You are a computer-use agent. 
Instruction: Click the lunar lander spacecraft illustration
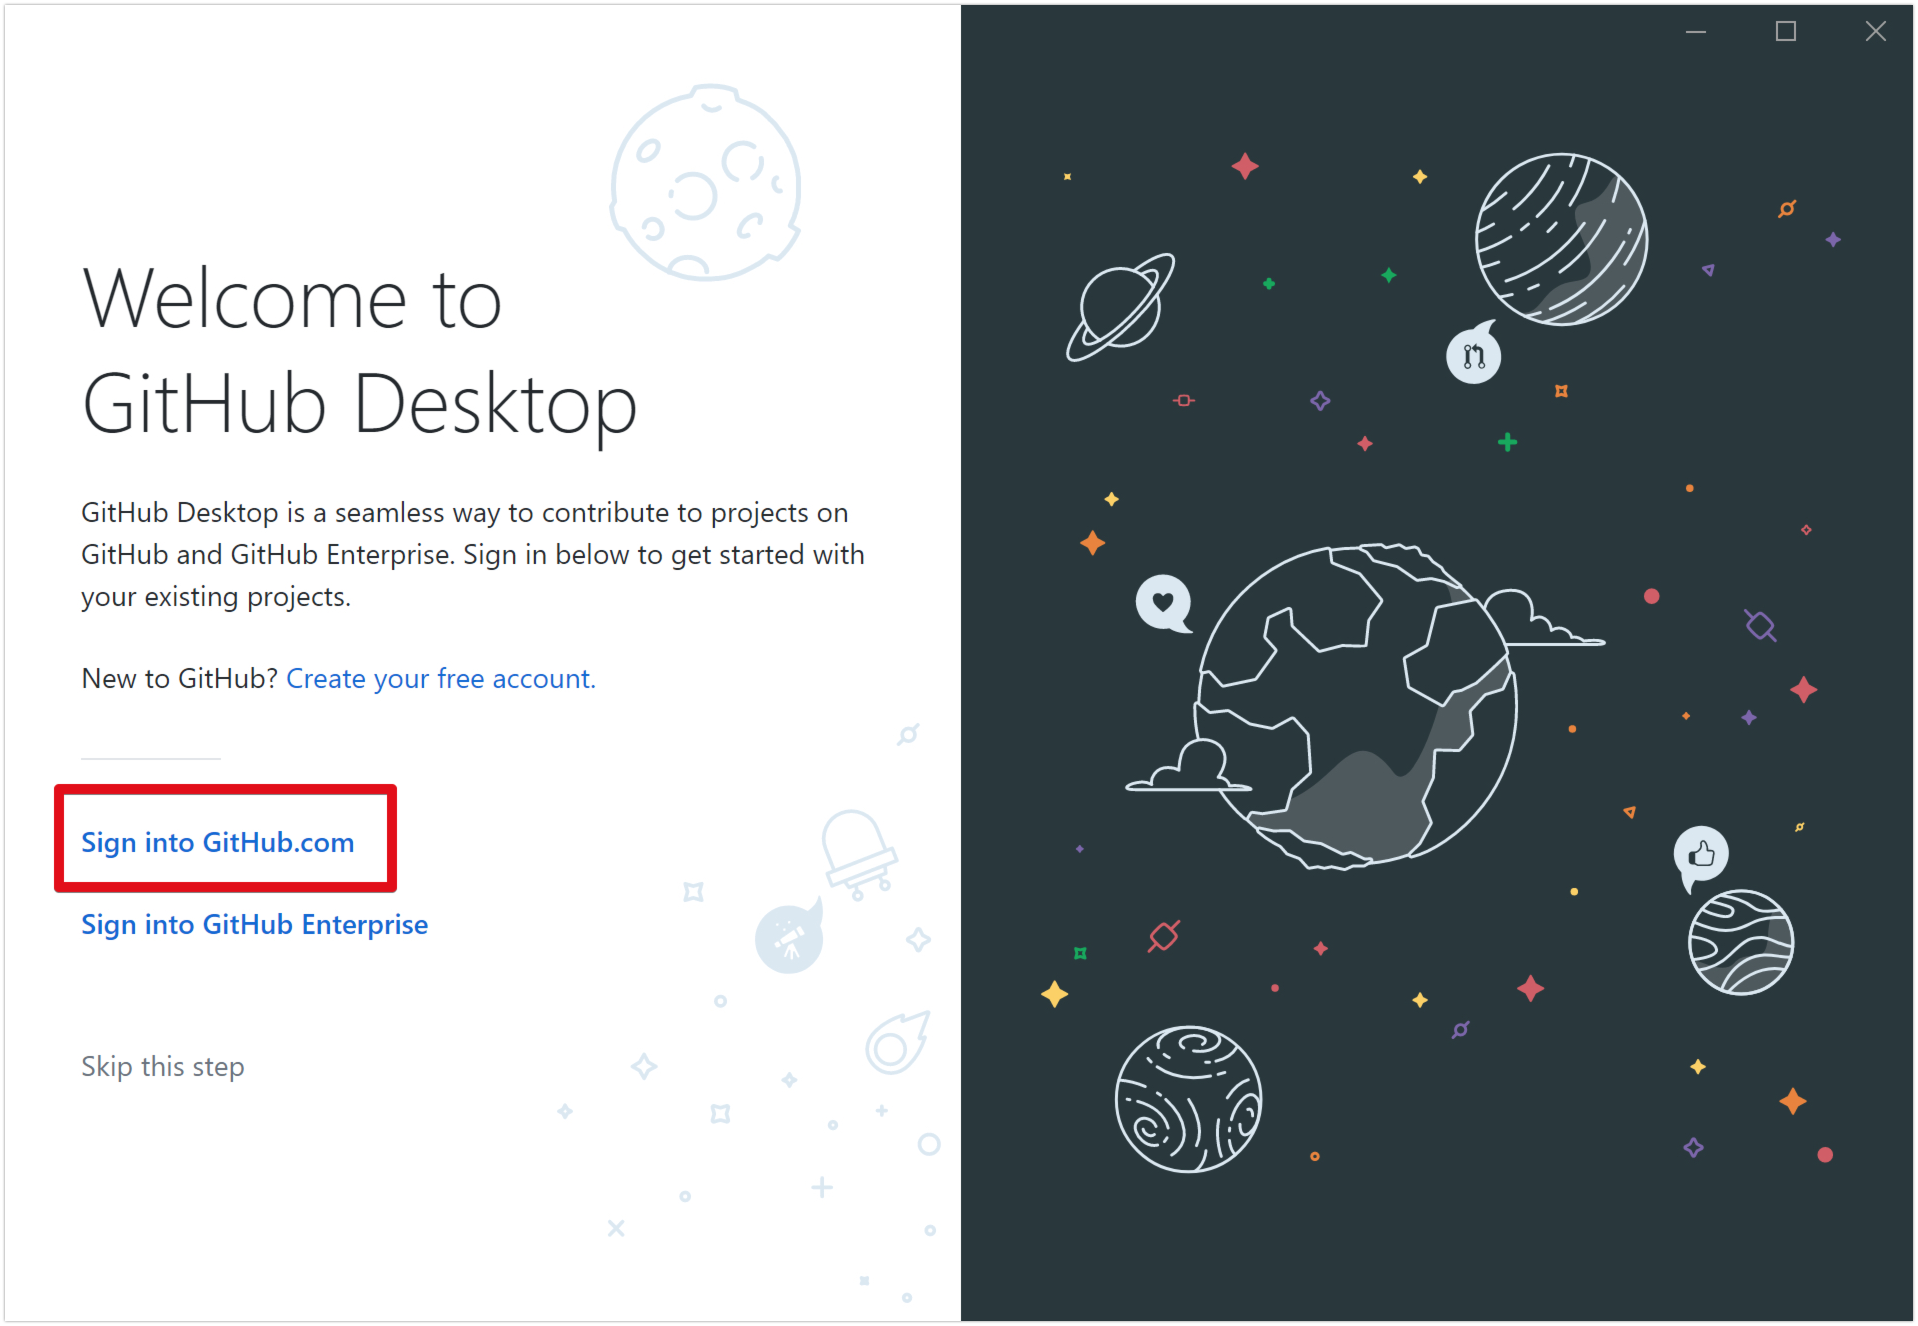pyautogui.click(x=857, y=851)
